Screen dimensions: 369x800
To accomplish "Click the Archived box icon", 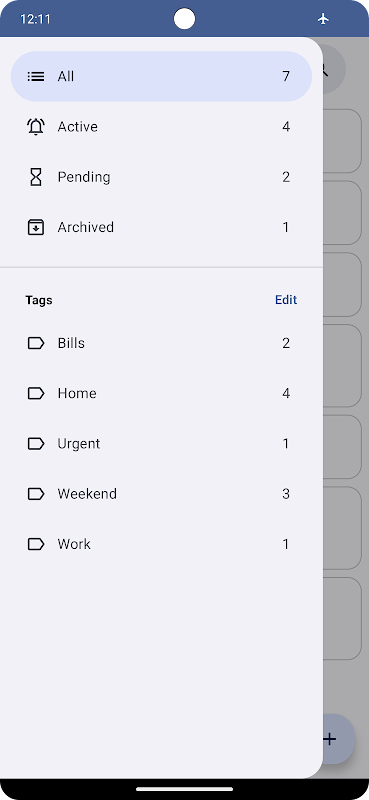I will pyautogui.click(x=36, y=227).
